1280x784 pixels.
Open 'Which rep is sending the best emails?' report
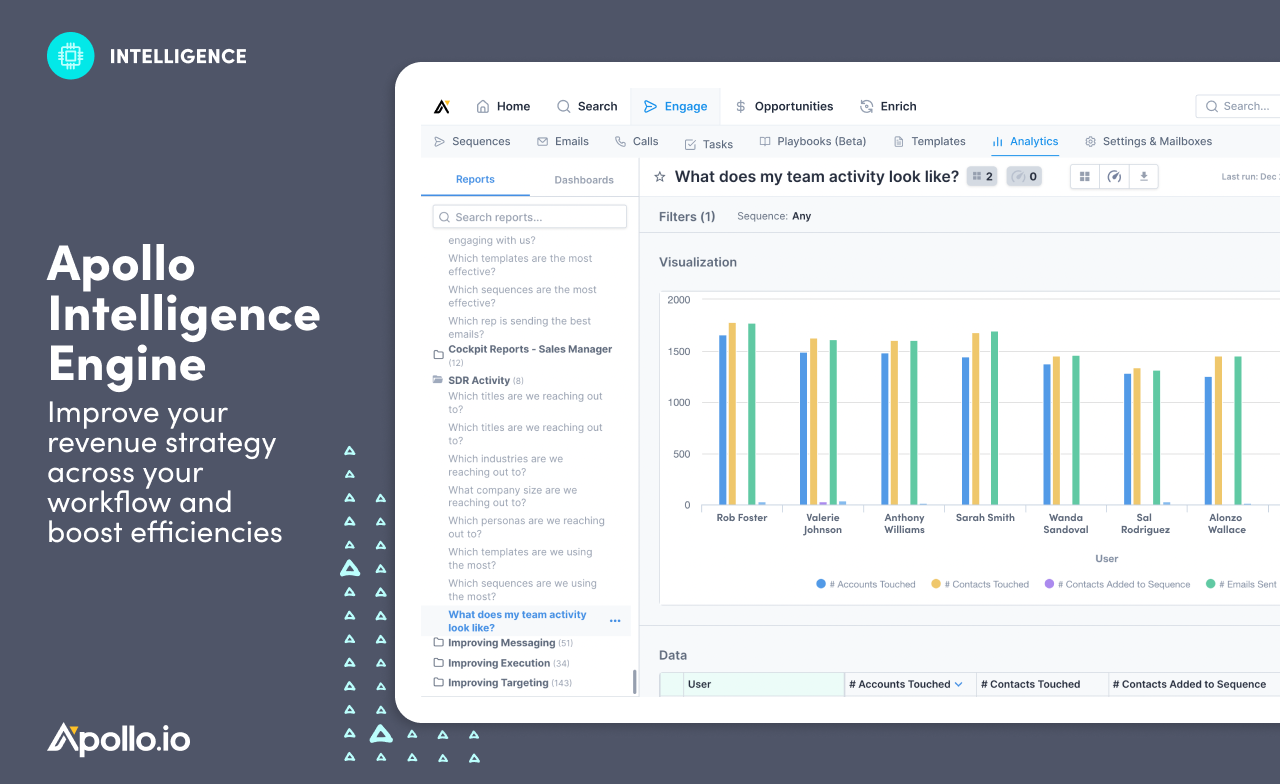coord(519,328)
